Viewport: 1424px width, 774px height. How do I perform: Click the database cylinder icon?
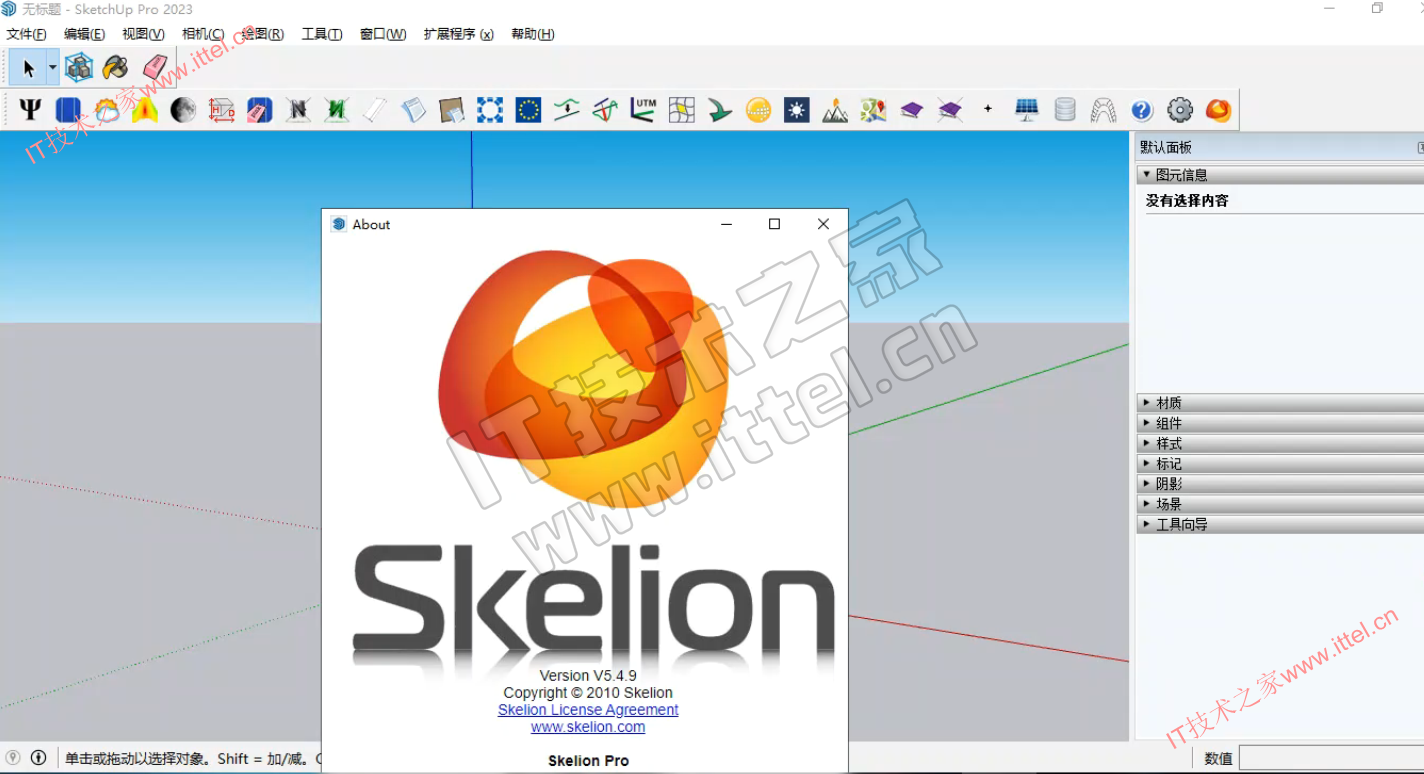pyautogui.click(x=1065, y=110)
